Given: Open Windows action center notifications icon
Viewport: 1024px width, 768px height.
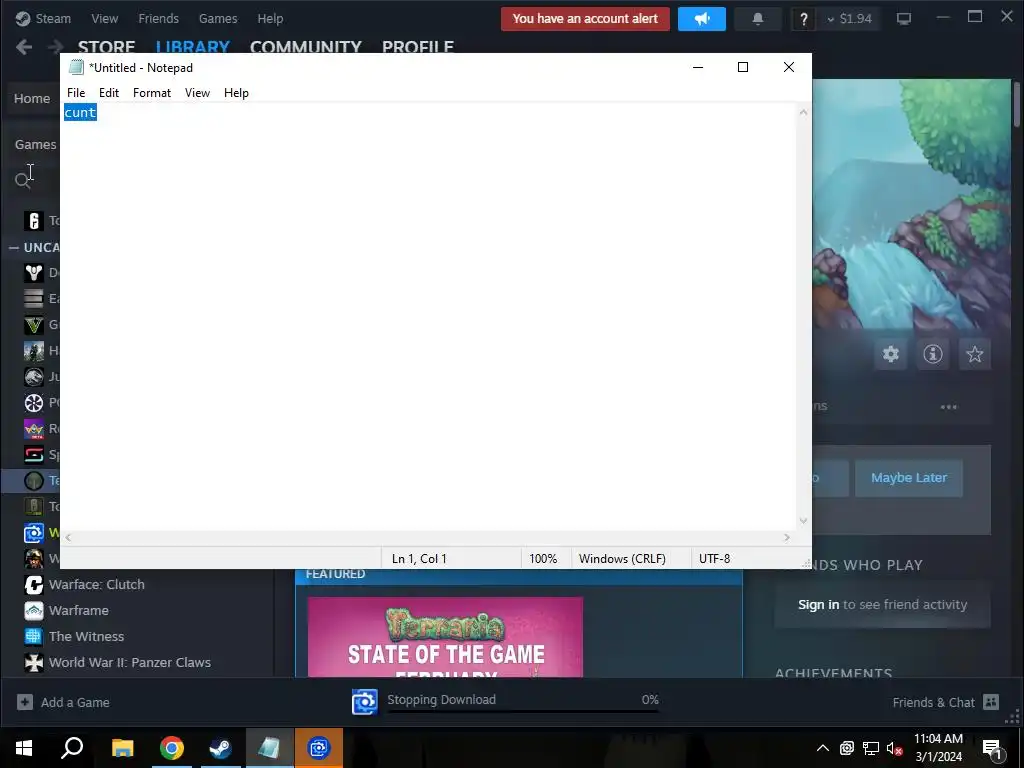Looking at the screenshot, I should click(x=993, y=748).
